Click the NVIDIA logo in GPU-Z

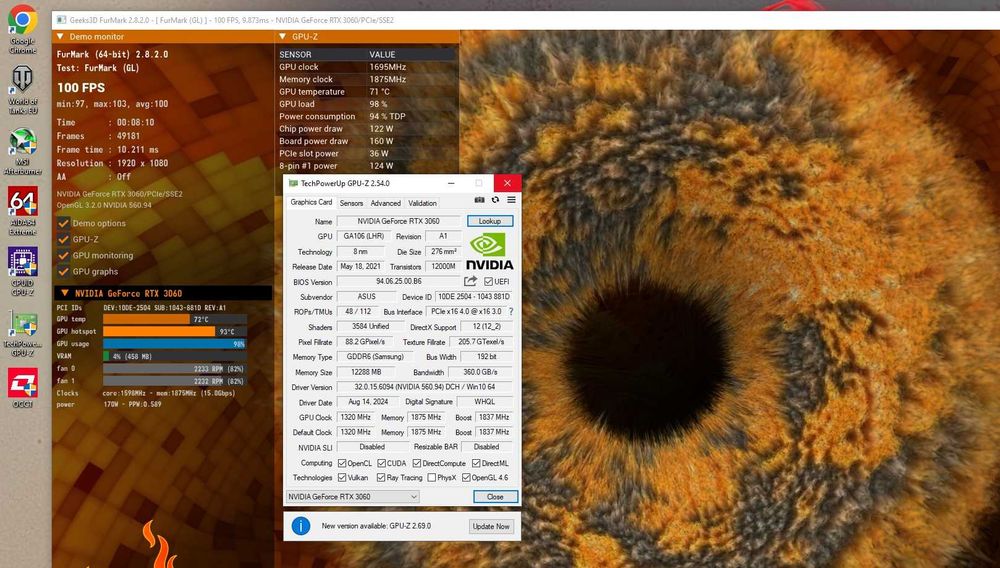[x=489, y=251]
